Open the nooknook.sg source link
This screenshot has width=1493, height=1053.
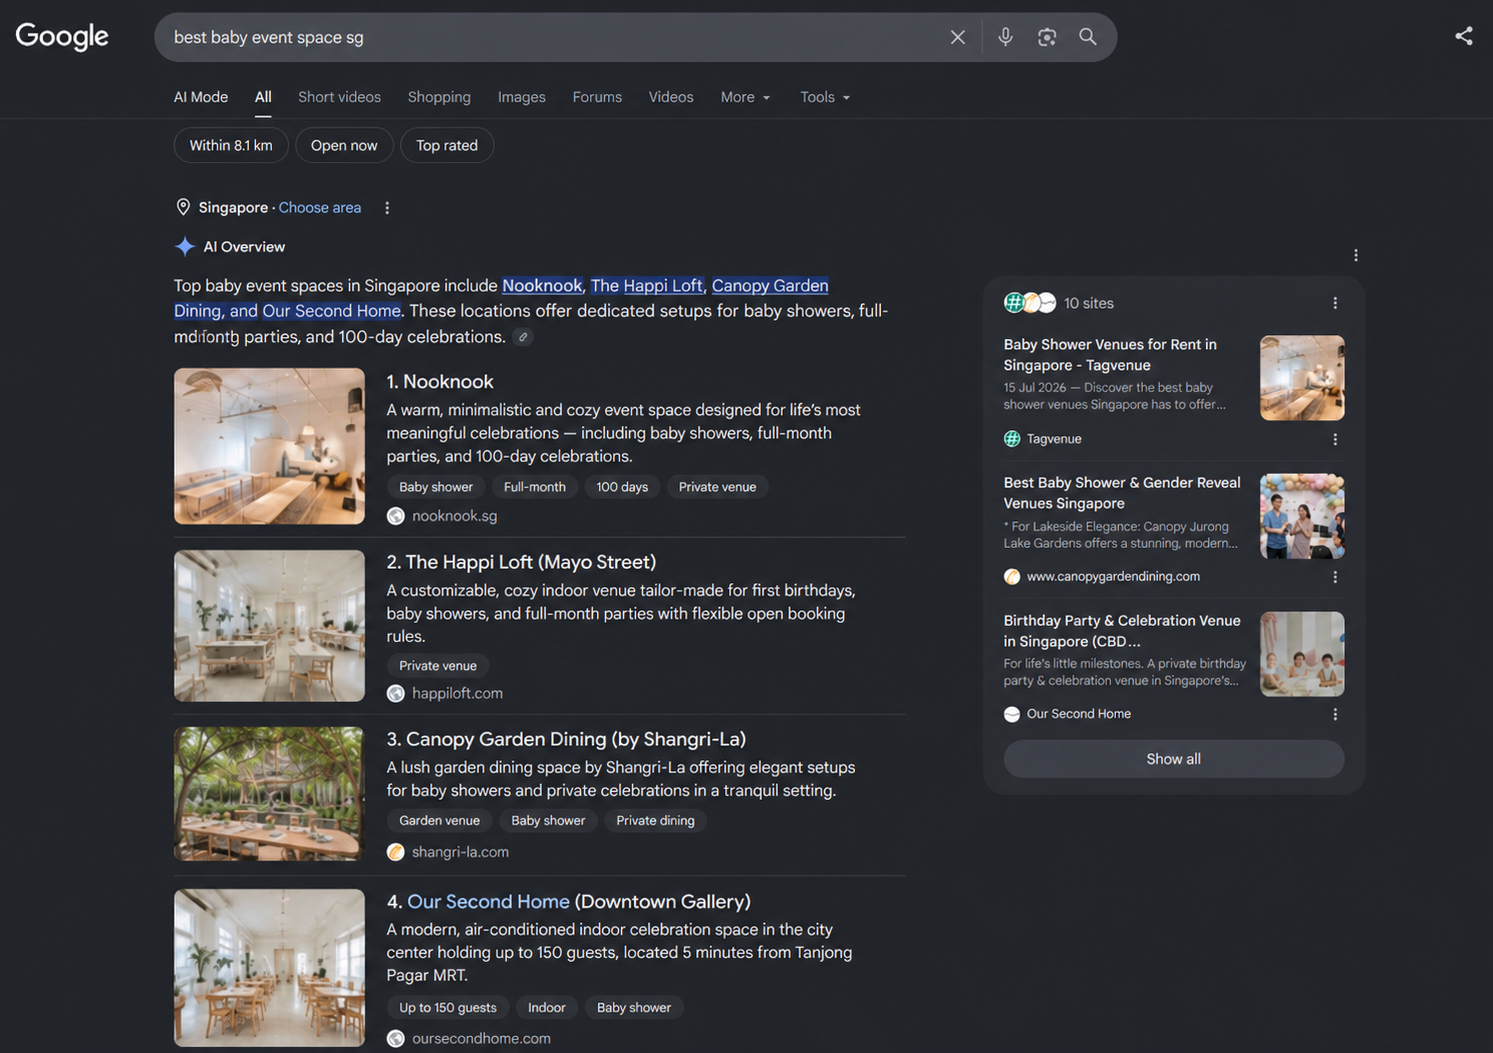[x=454, y=516]
